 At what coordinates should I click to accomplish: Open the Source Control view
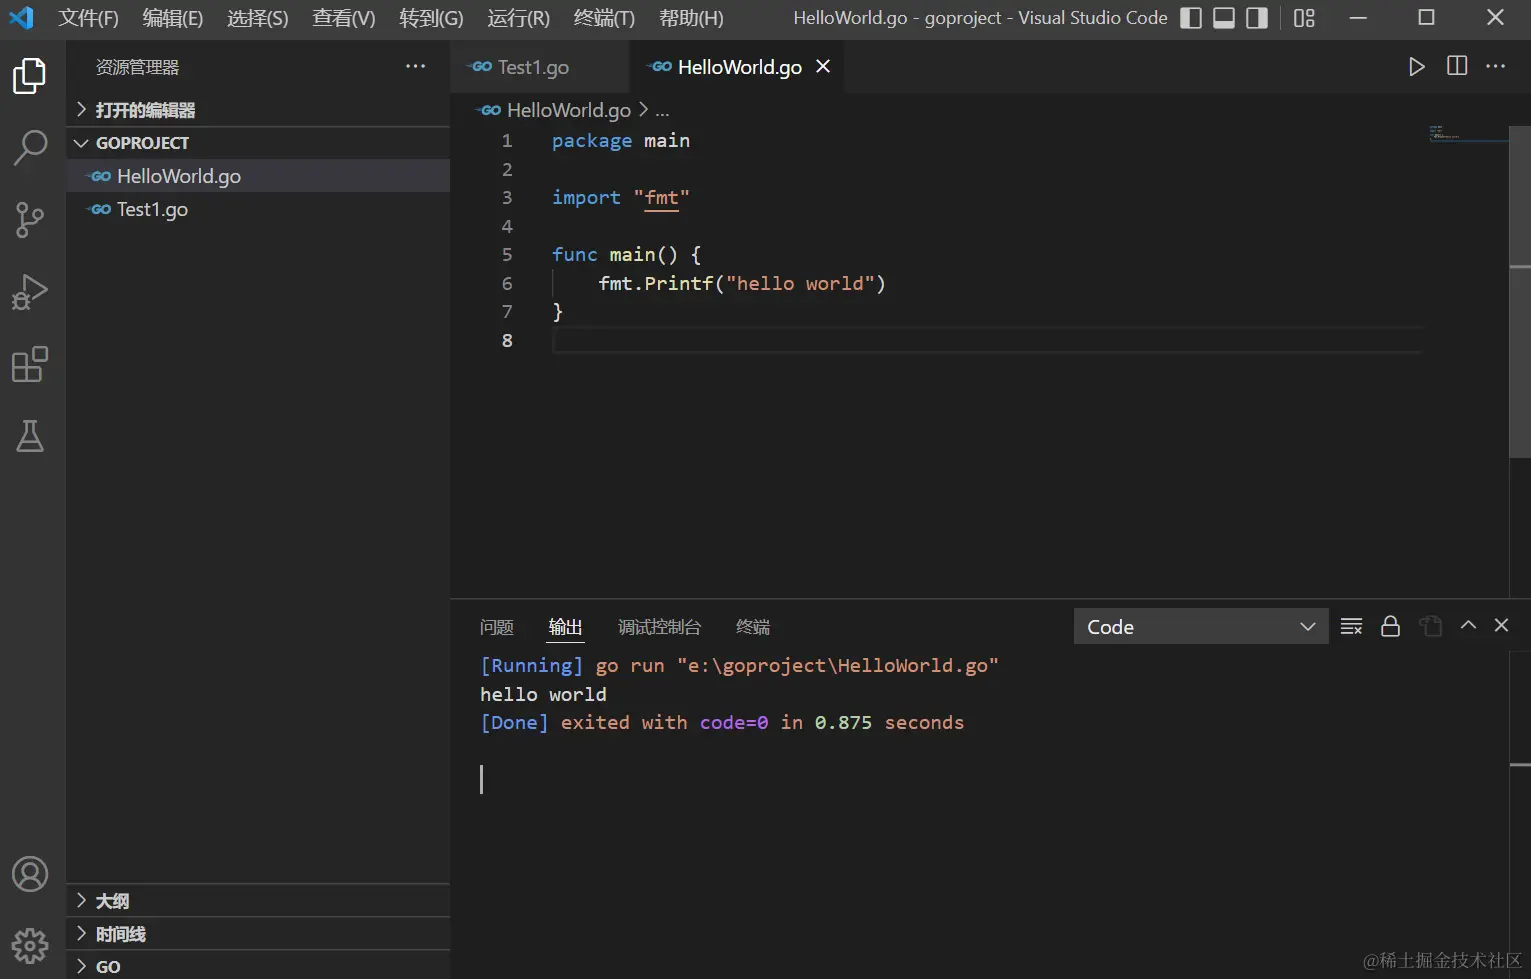click(x=30, y=219)
